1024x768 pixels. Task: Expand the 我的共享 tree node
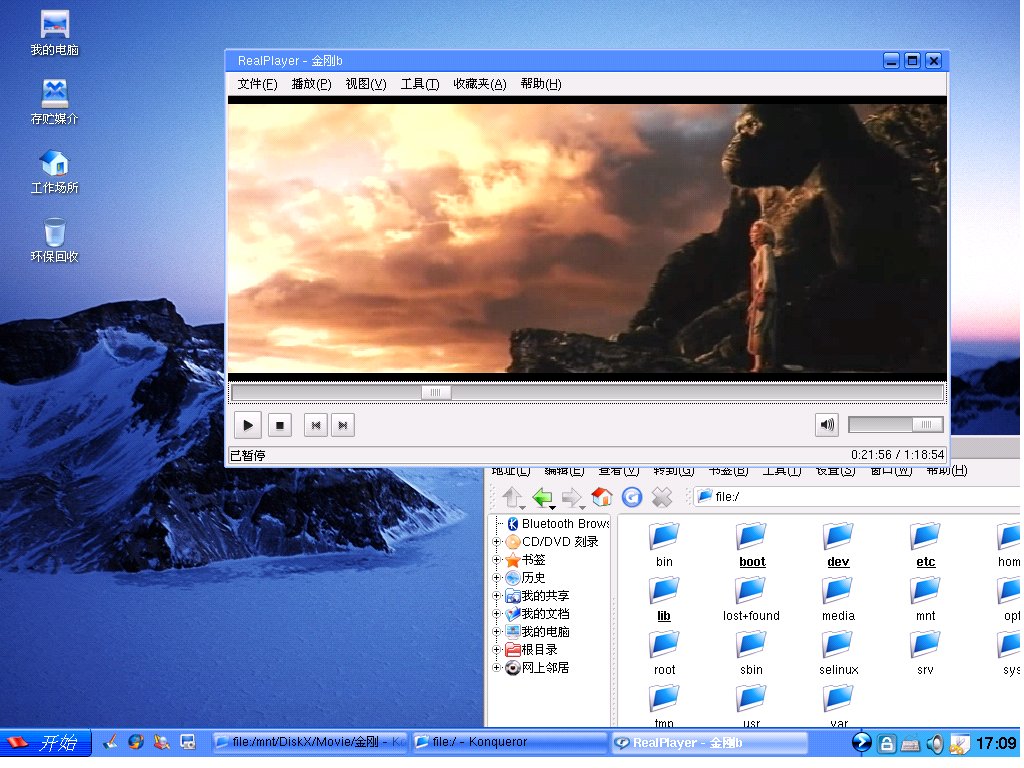pos(496,596)
